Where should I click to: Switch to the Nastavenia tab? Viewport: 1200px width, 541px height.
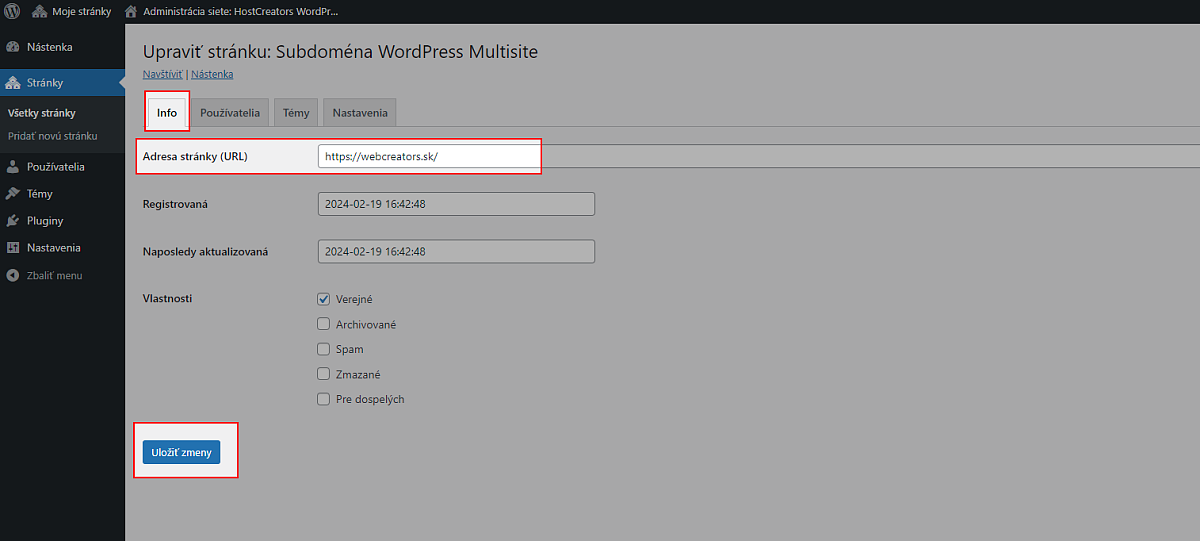(x=360, y=113)
